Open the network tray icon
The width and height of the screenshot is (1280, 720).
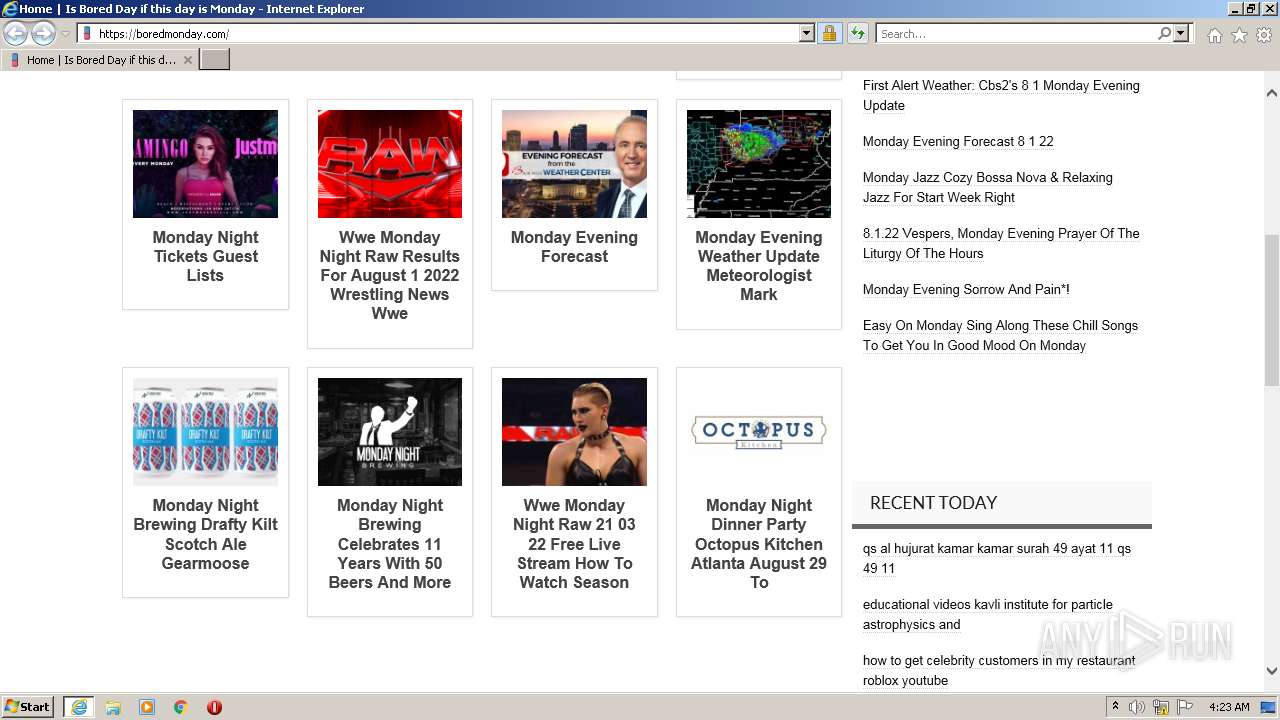coord(1161,707)
